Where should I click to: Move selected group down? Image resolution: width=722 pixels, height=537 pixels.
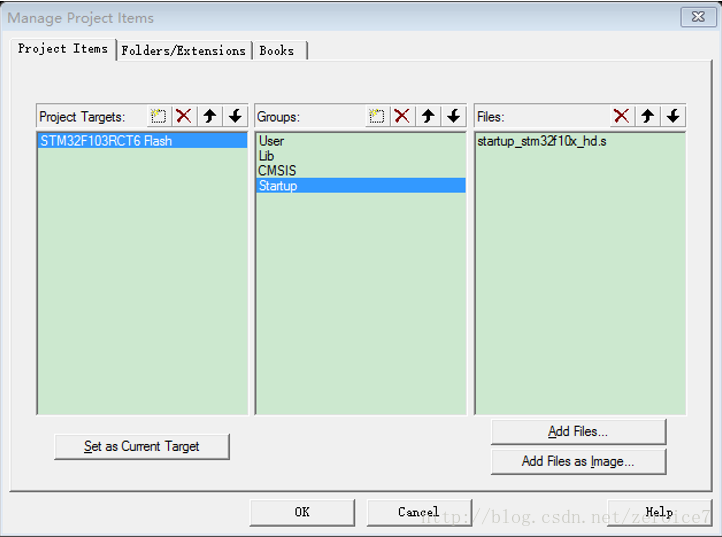454,116
